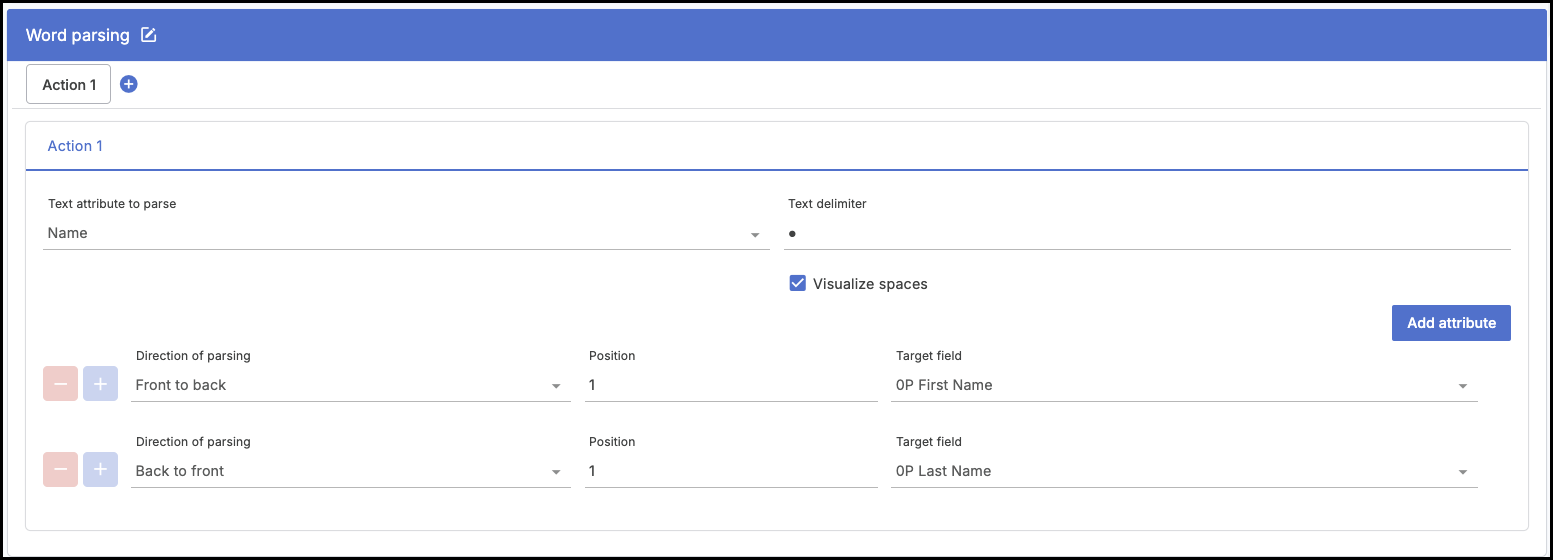Click the edit pencil icon beside Word parsing
The image size is (1553, 560).
149,35
